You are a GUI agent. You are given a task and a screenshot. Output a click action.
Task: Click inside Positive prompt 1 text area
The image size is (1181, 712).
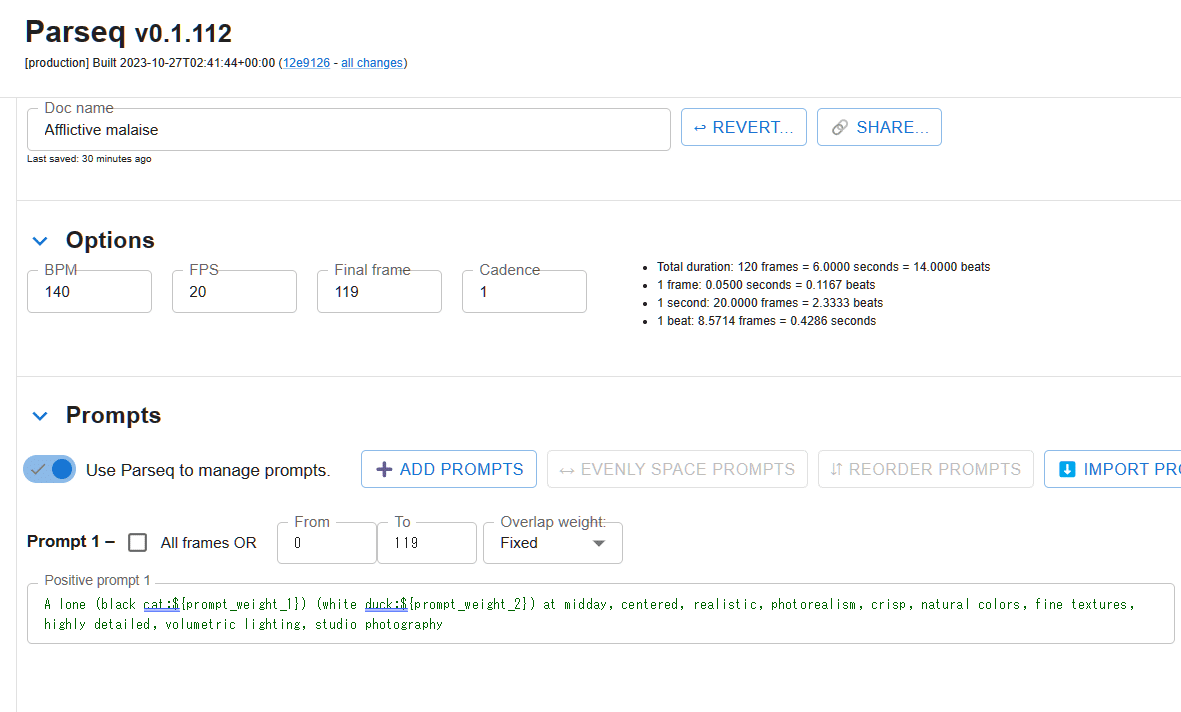coord(600,614)
